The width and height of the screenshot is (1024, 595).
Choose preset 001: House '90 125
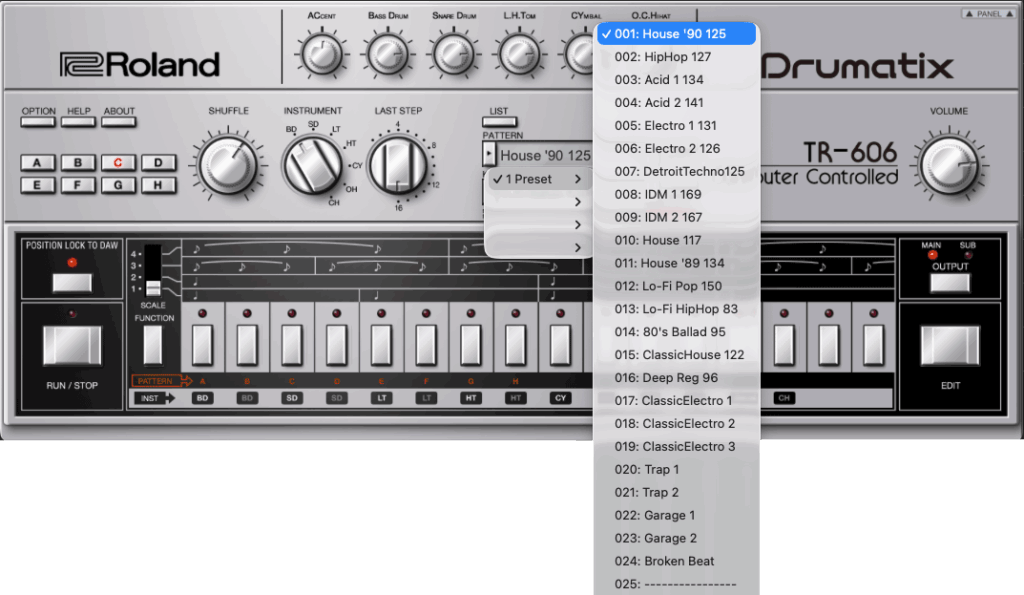[x=677, y=34]
